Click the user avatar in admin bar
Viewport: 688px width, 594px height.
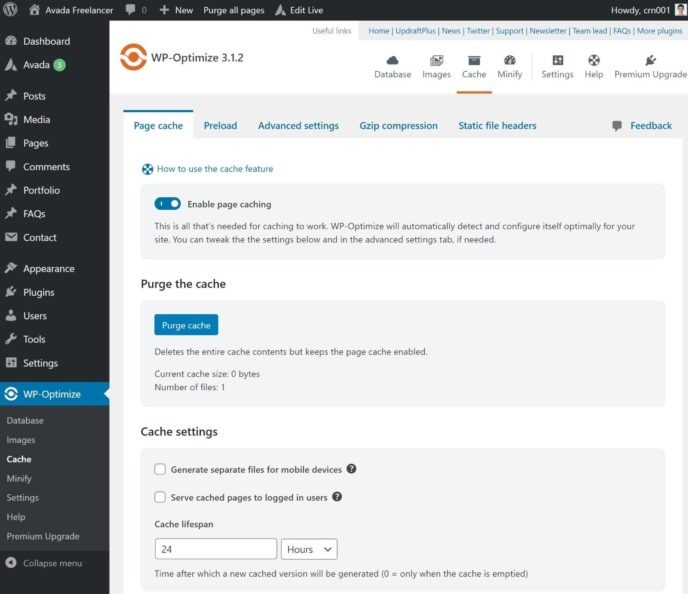[x=681, y=10]
